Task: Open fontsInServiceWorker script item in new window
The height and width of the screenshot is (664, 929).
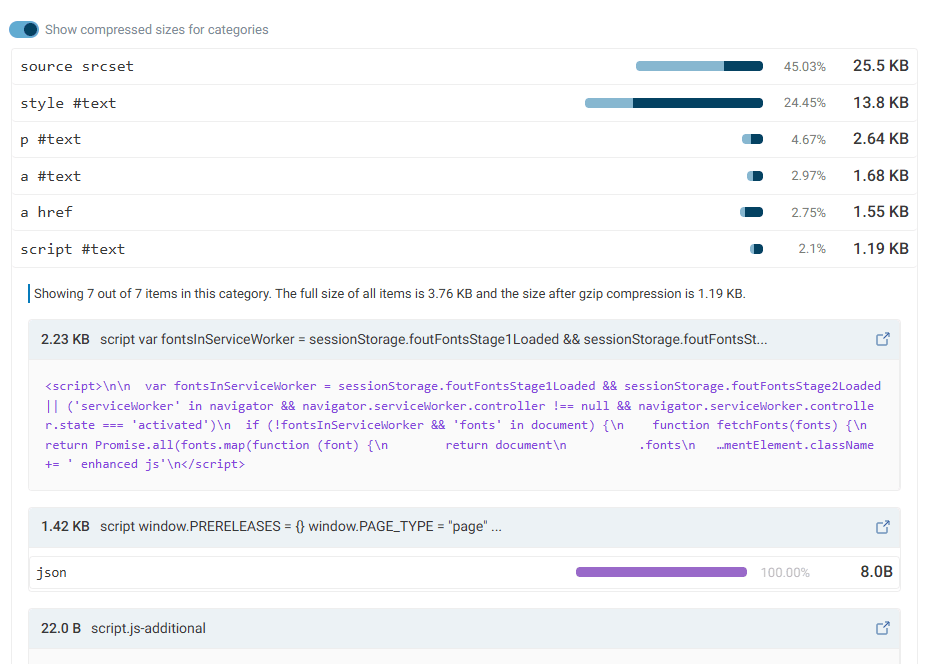Action: (x=882, y=339)
